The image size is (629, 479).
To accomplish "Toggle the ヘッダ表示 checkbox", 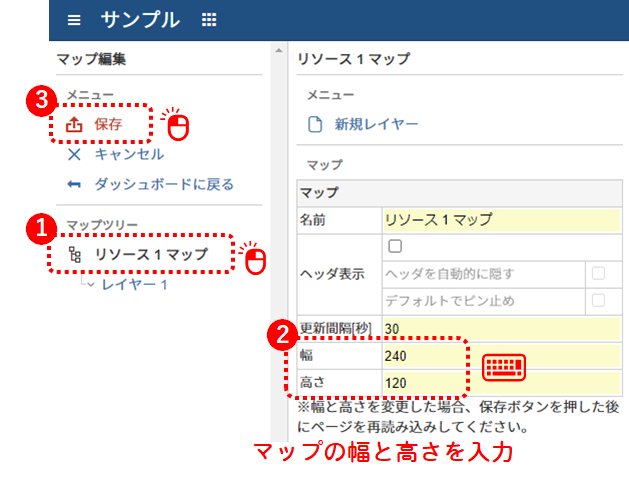I will (395, 246).
